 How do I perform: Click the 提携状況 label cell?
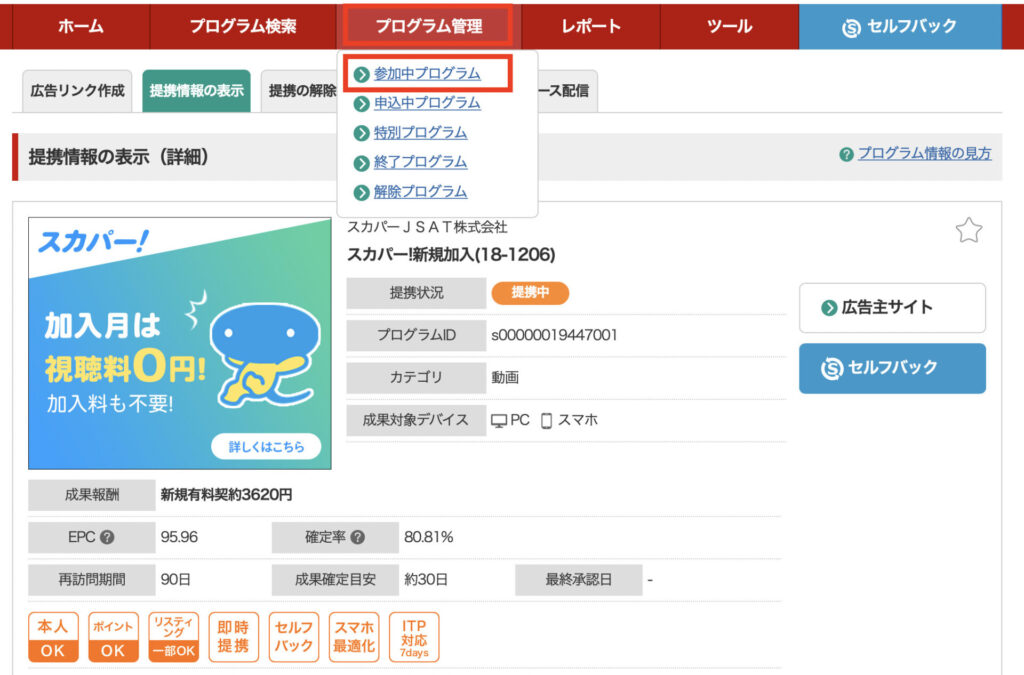pyautogui.click(x=416, y=293)
